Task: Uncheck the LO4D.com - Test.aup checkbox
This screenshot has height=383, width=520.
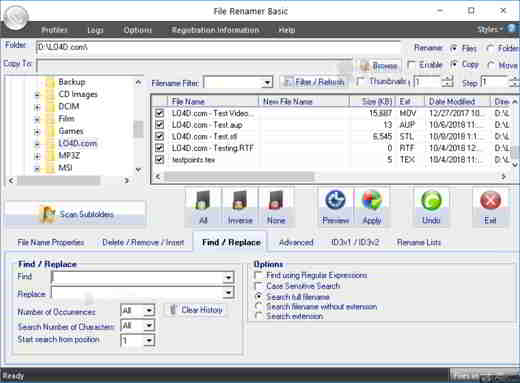Action: [x=159, y=125]
